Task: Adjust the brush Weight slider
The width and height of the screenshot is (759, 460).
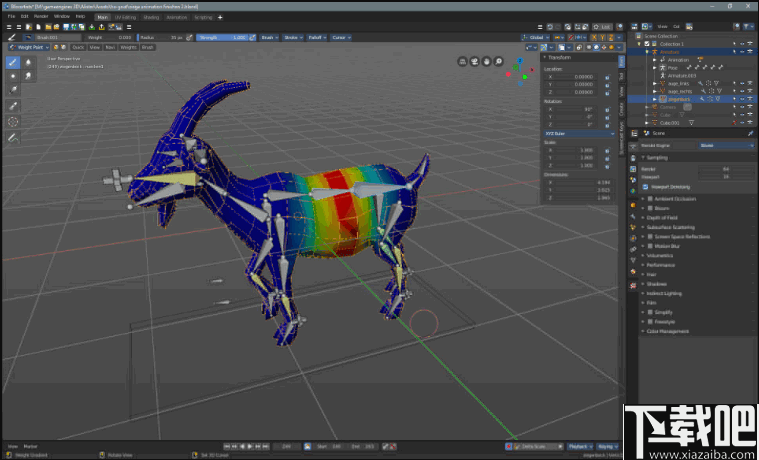Action: [109, 37]
